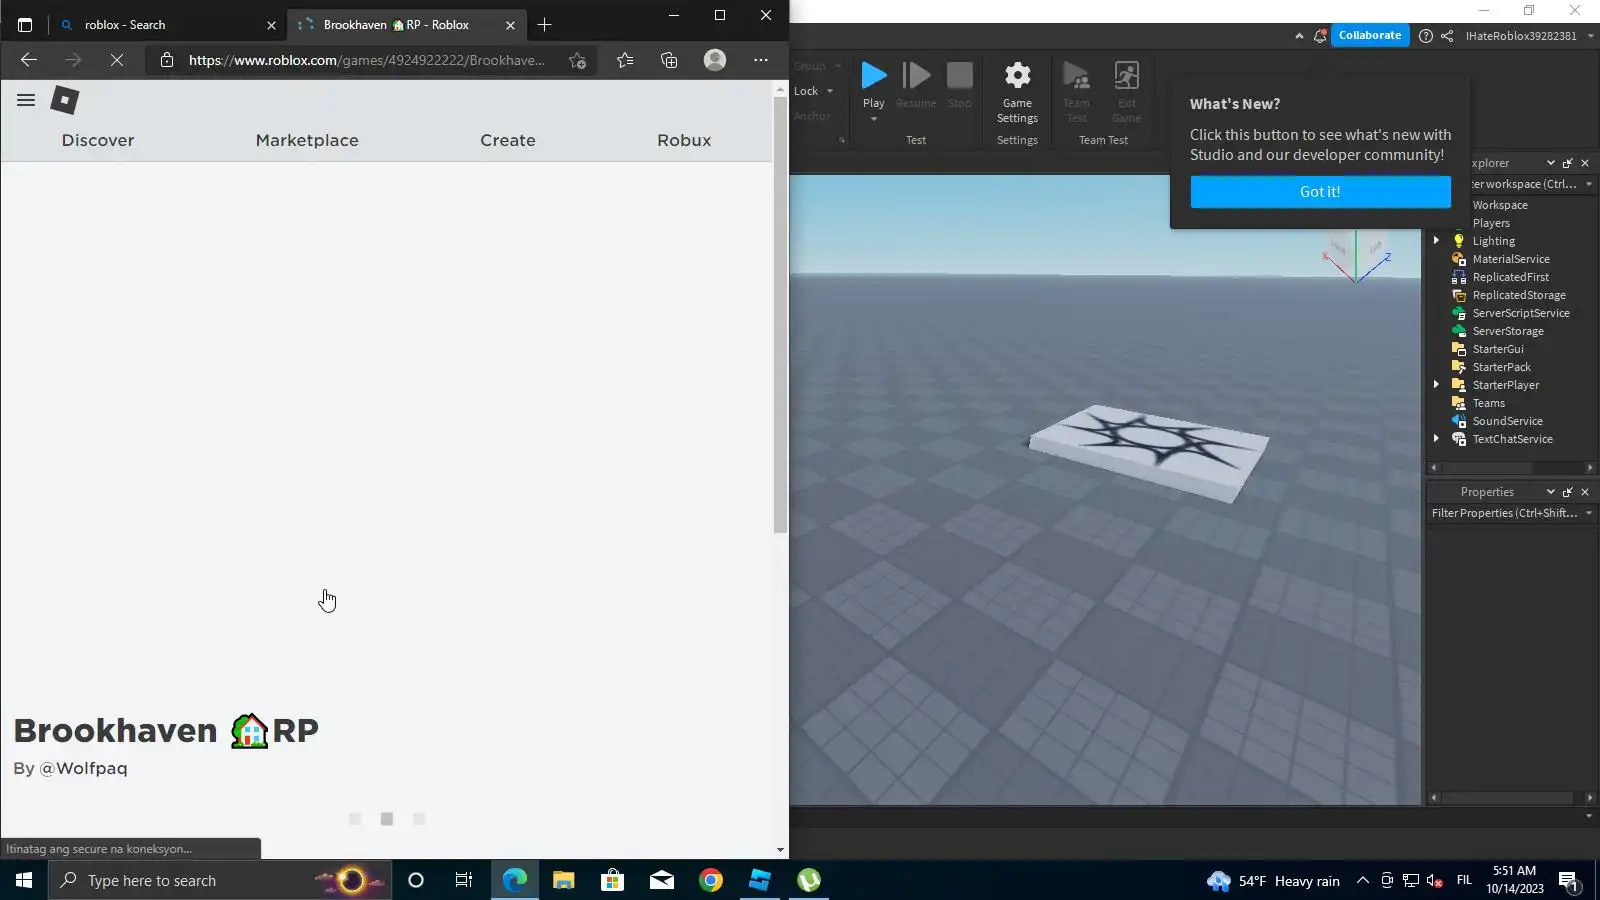The image size is (1600, 900).
Task: Undock the Properties panel
Action: click(1568, 492)
